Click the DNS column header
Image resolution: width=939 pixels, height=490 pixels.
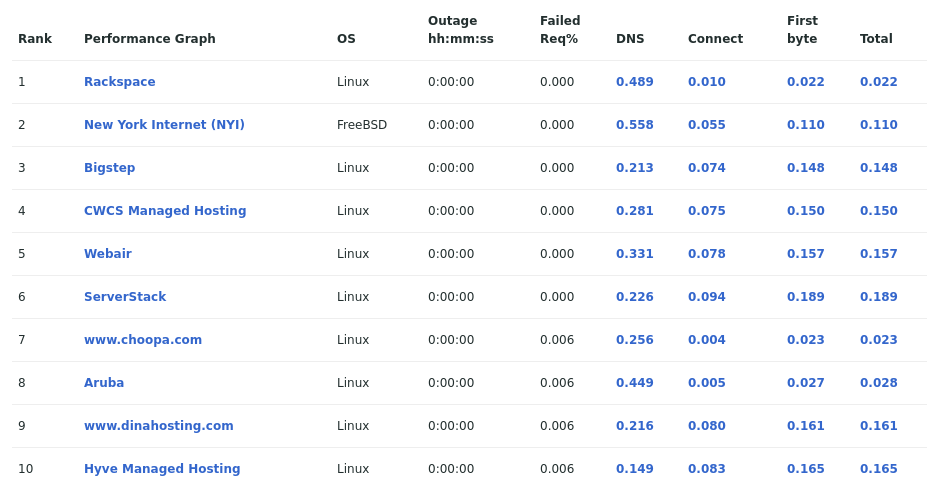tap(630, 38)
